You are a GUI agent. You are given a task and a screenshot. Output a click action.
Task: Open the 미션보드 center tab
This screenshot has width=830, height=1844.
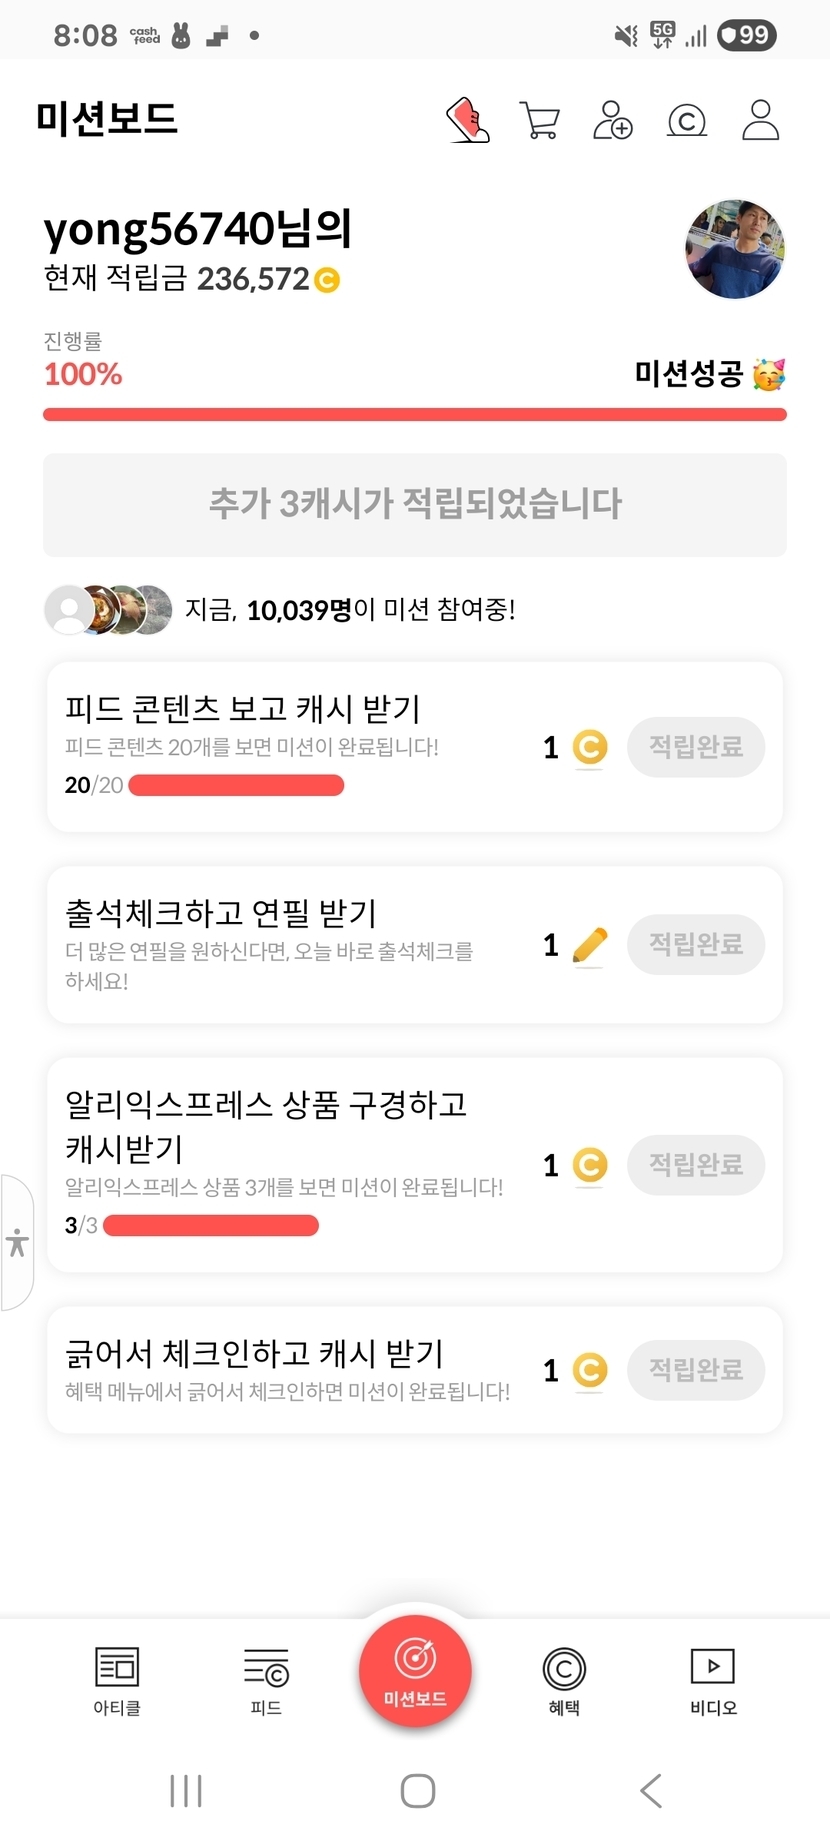[415, 1672]
